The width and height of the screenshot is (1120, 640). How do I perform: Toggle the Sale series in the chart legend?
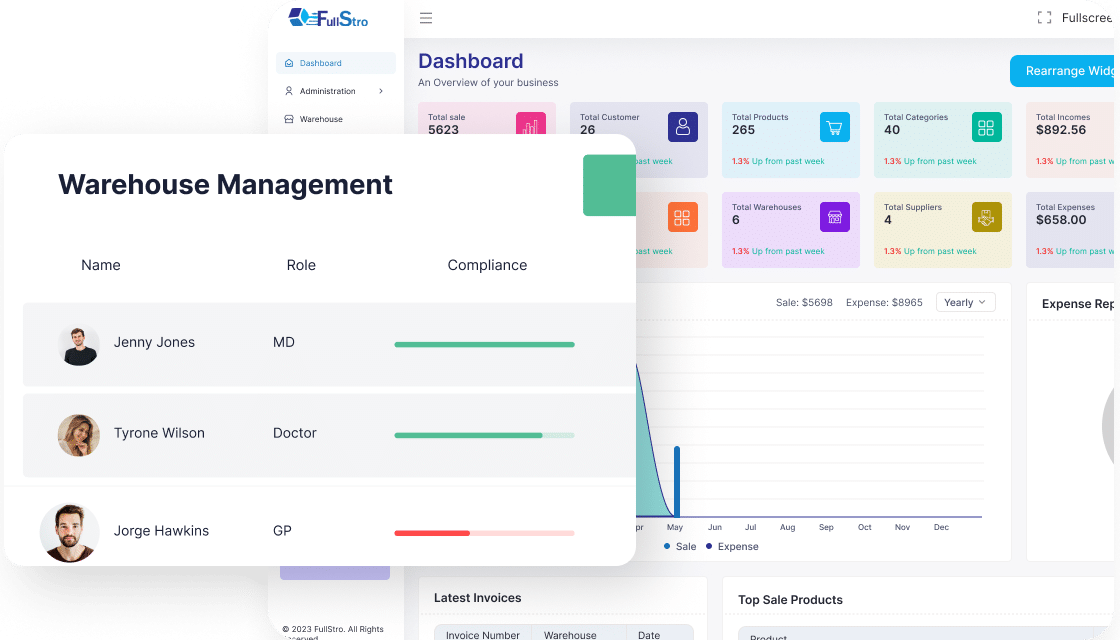pos(679,546)
